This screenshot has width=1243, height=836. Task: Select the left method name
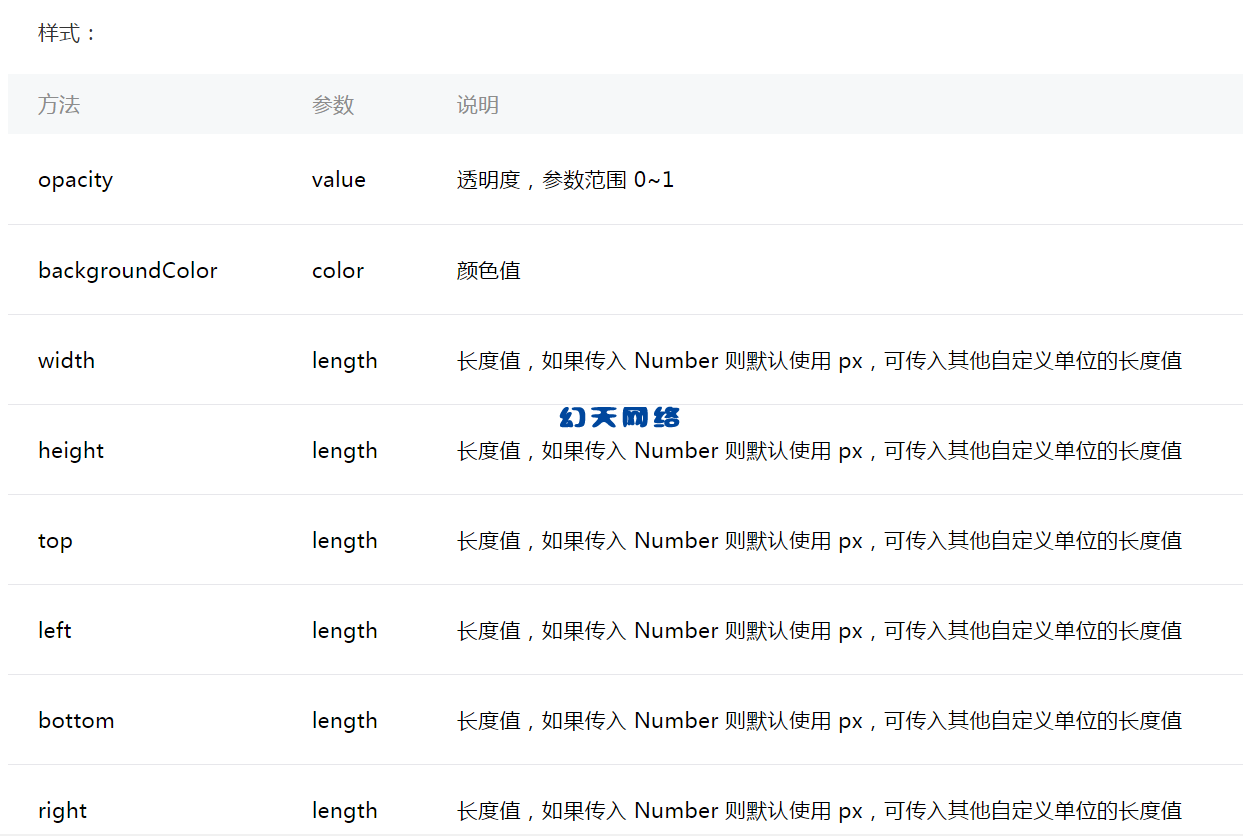[x=55, y=630]
